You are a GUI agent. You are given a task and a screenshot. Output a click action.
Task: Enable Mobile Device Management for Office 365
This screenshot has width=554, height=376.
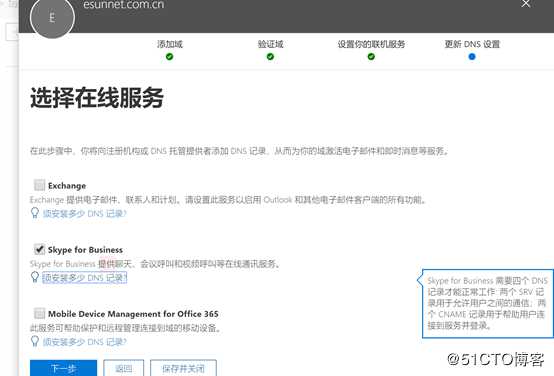pyautogui.click(x=39, y=313)
